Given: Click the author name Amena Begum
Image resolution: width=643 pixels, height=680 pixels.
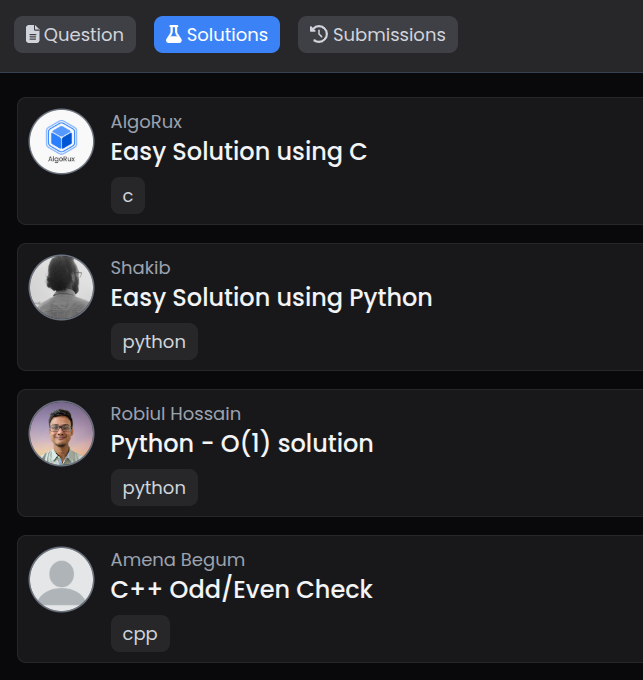Looking at the screenshot, I should click(177, 560).
